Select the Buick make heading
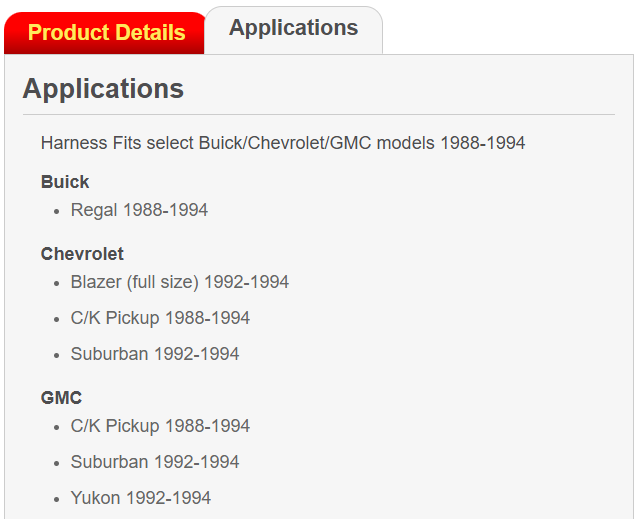The height and width of the screenshot is (519, 643). (x=65, y=182)
